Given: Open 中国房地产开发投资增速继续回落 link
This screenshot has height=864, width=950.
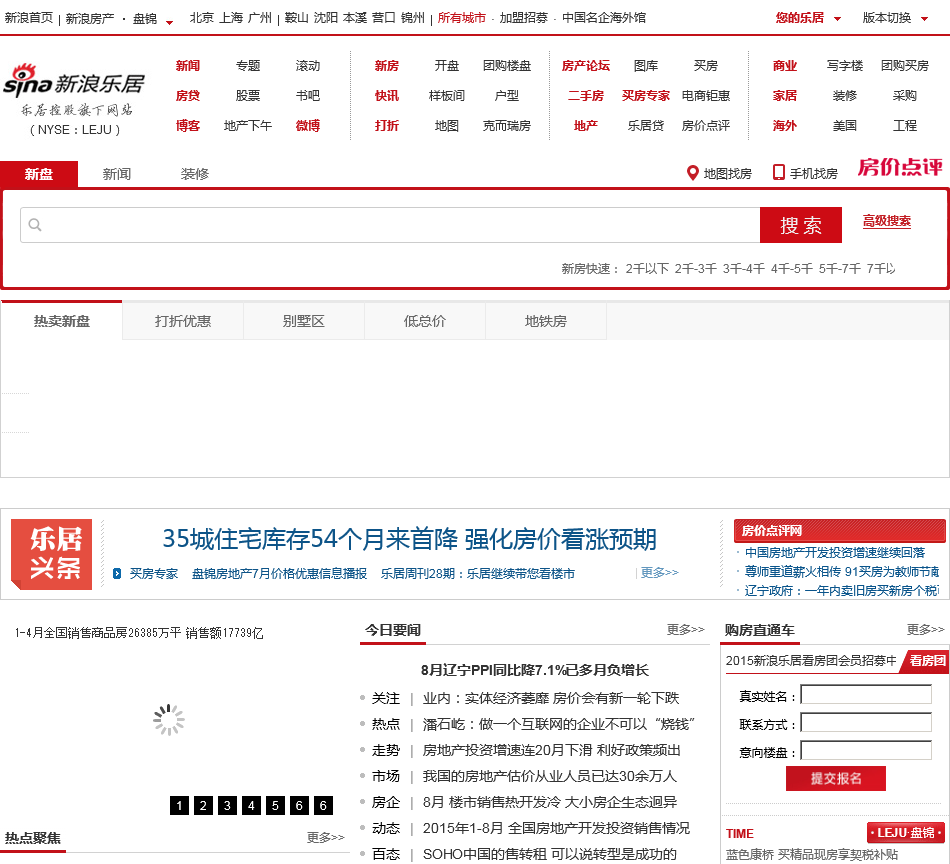Looking at the screenshot, I should (x=835, y=553).
